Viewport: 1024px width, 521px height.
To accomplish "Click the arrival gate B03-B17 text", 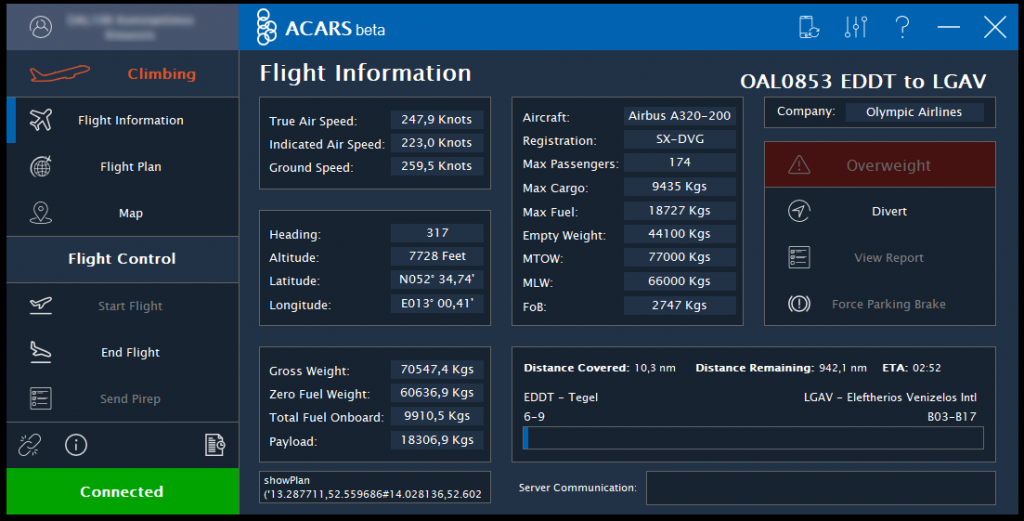I will pos(952,417).
